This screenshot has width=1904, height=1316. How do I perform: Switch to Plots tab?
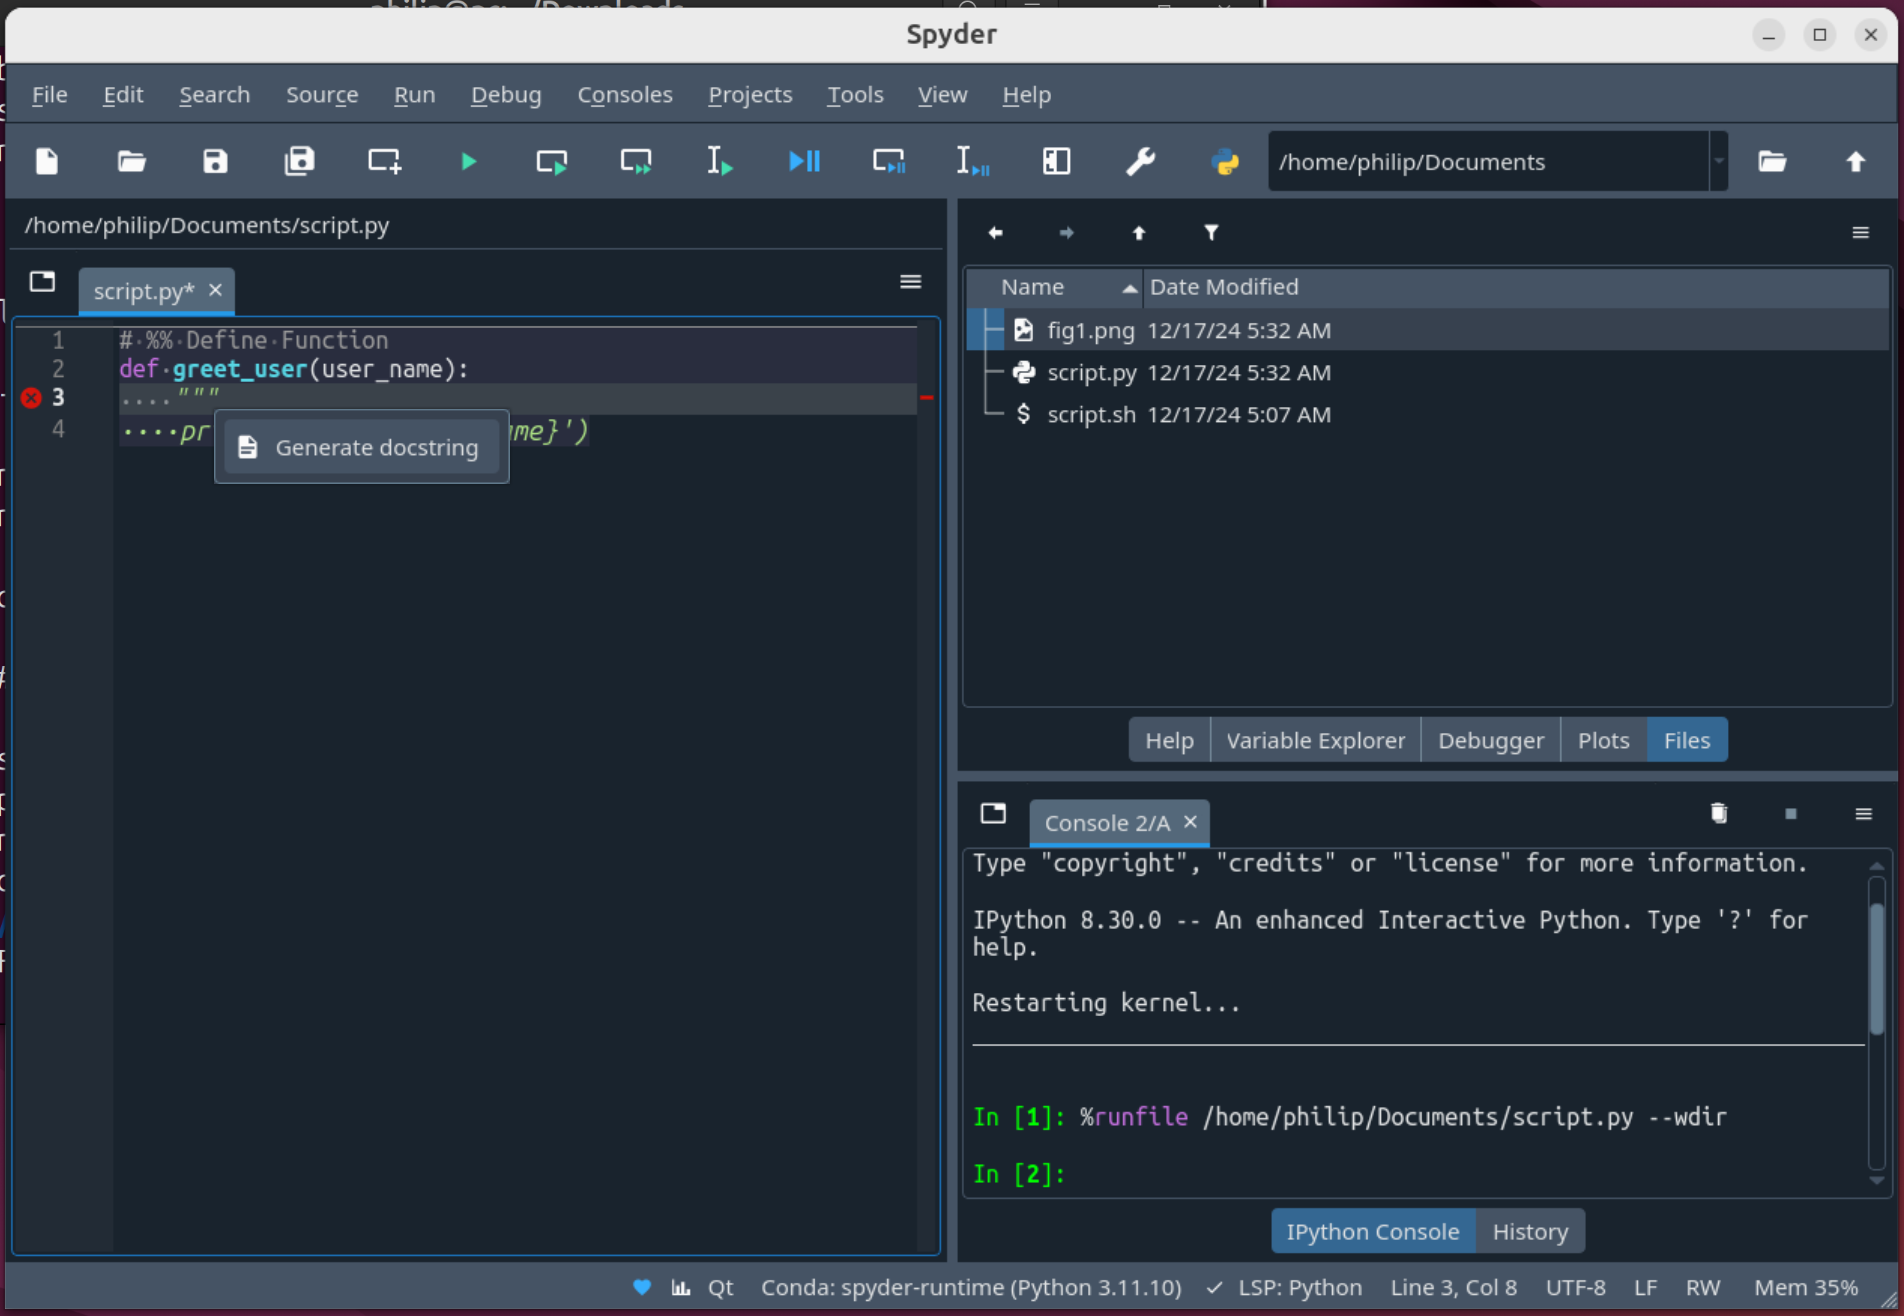1603,740
